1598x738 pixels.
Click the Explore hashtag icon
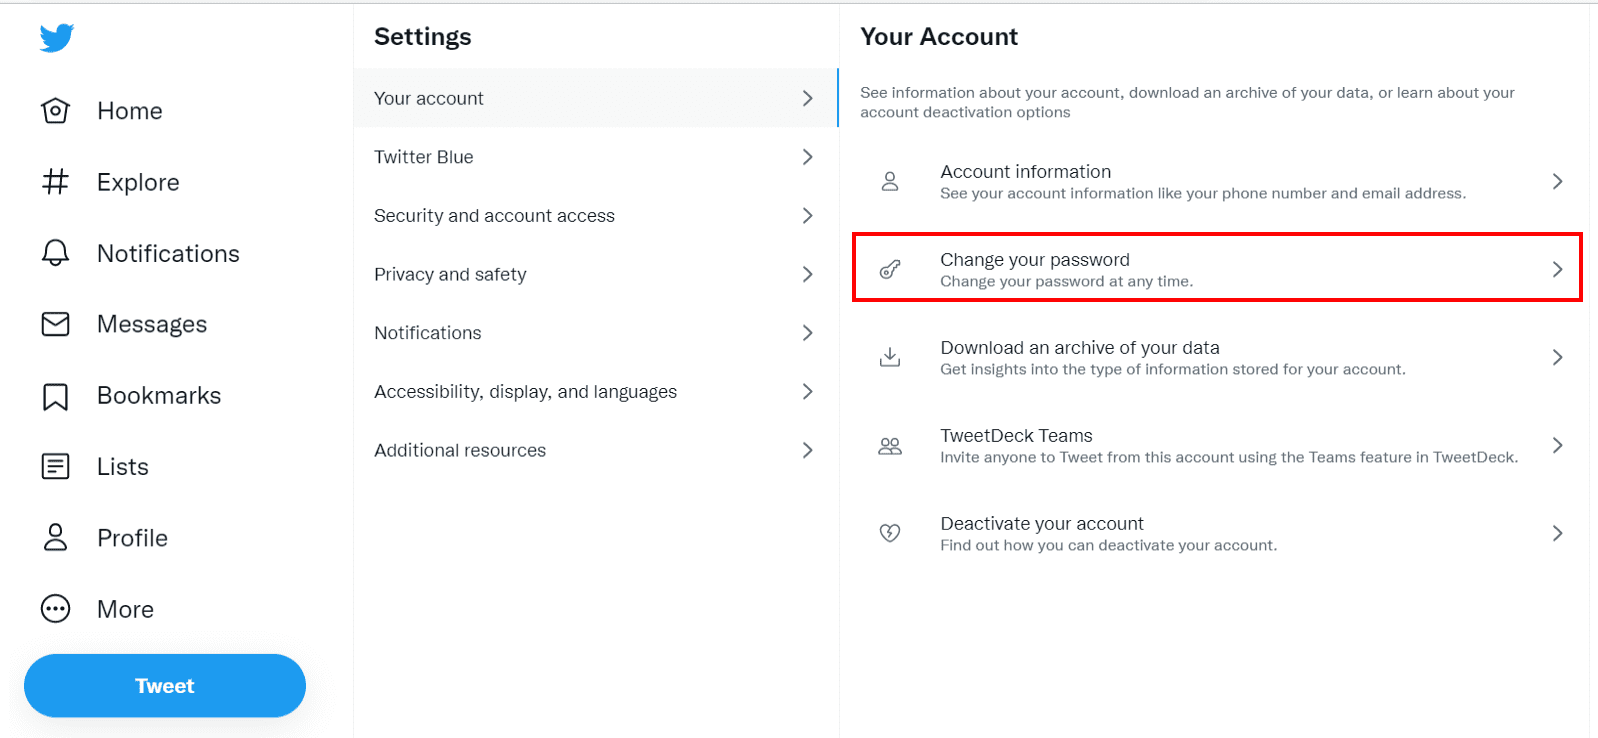click(56, 182)
